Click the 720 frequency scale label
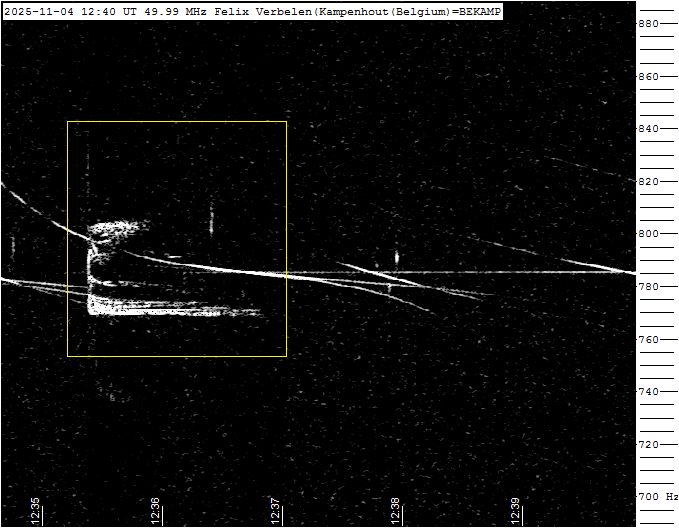Screen dimensions: 679x528 coord(649,444)
